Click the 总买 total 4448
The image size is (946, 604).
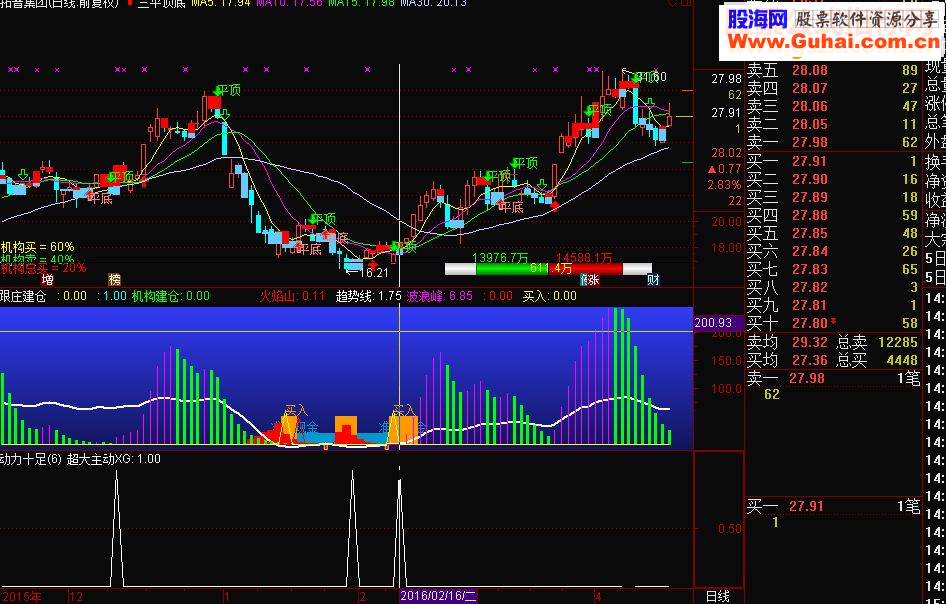pyautogui.click(x=902, y=360)
